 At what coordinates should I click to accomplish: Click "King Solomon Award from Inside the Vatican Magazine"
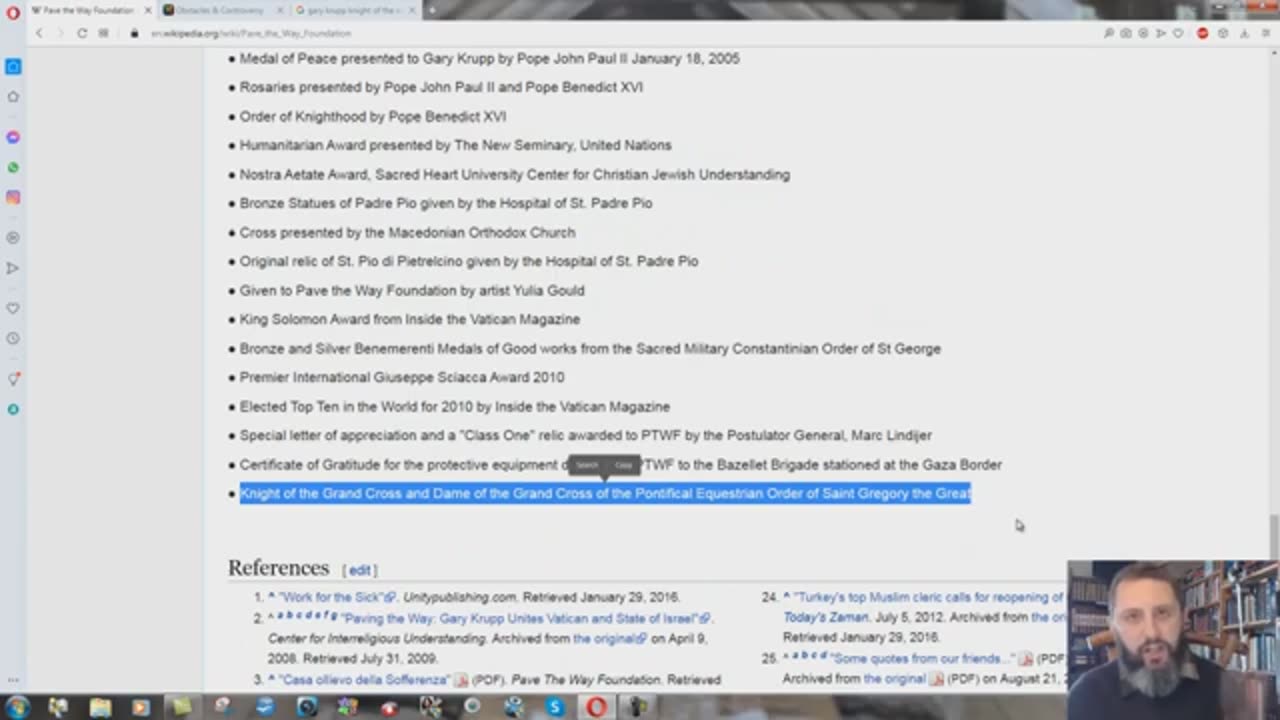coord(410,319)
